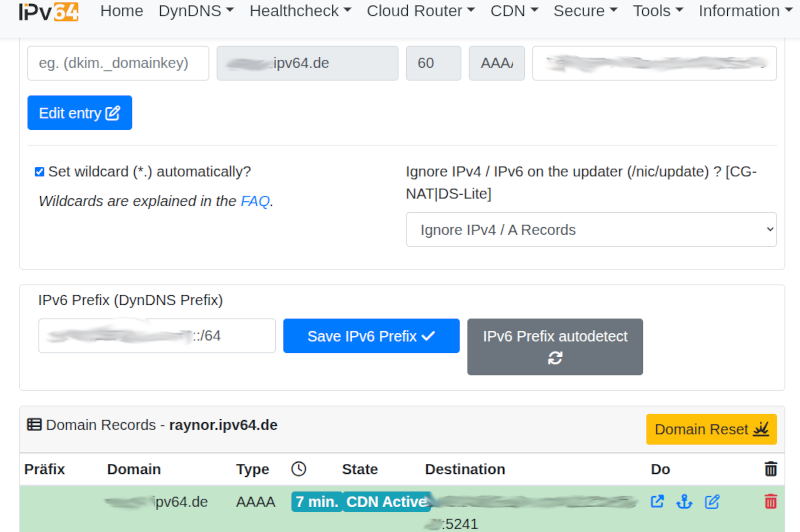Open the FAQ link

(x=255, y=201)
